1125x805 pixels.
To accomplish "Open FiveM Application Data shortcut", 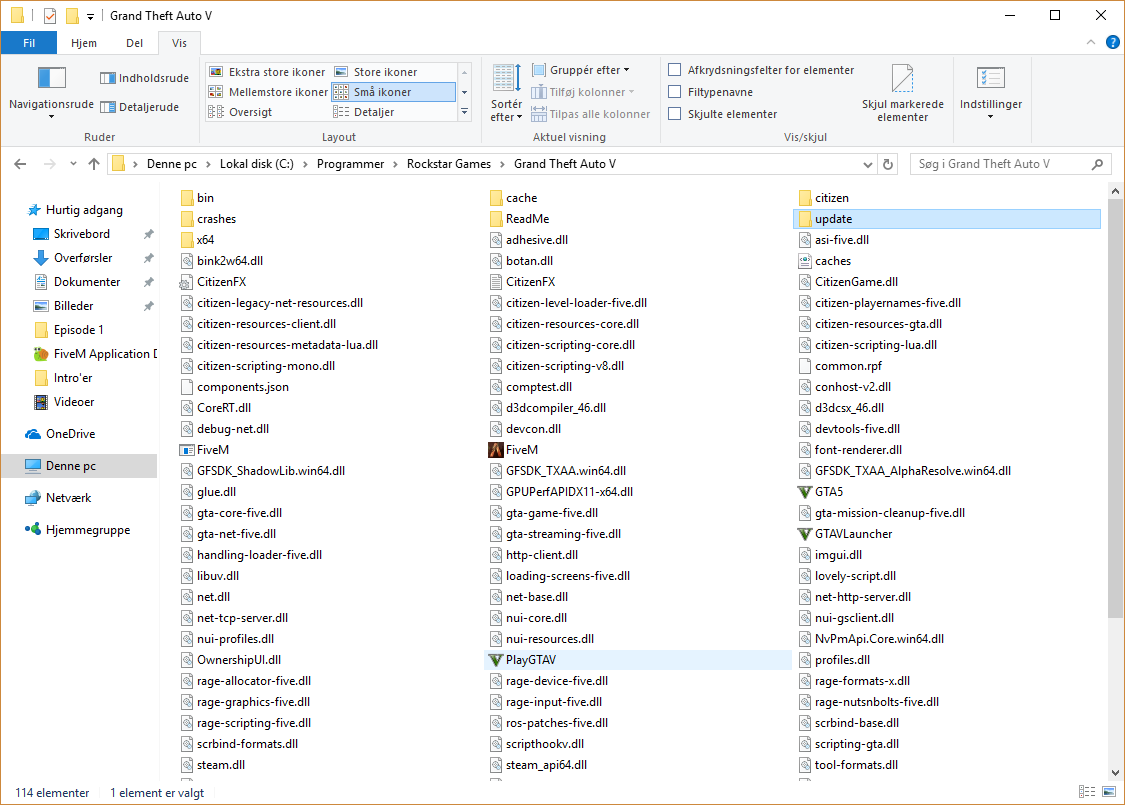I will [95, 354].
